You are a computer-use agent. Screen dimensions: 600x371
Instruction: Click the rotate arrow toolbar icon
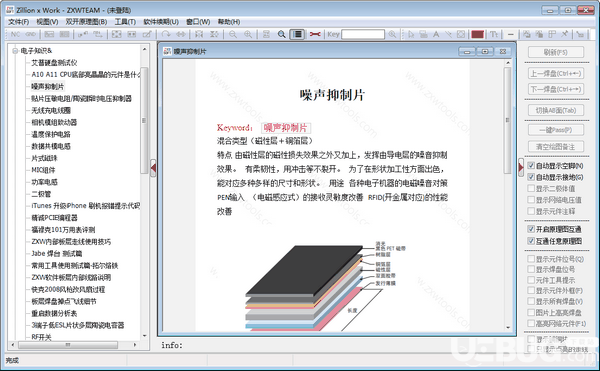point(166,34)
